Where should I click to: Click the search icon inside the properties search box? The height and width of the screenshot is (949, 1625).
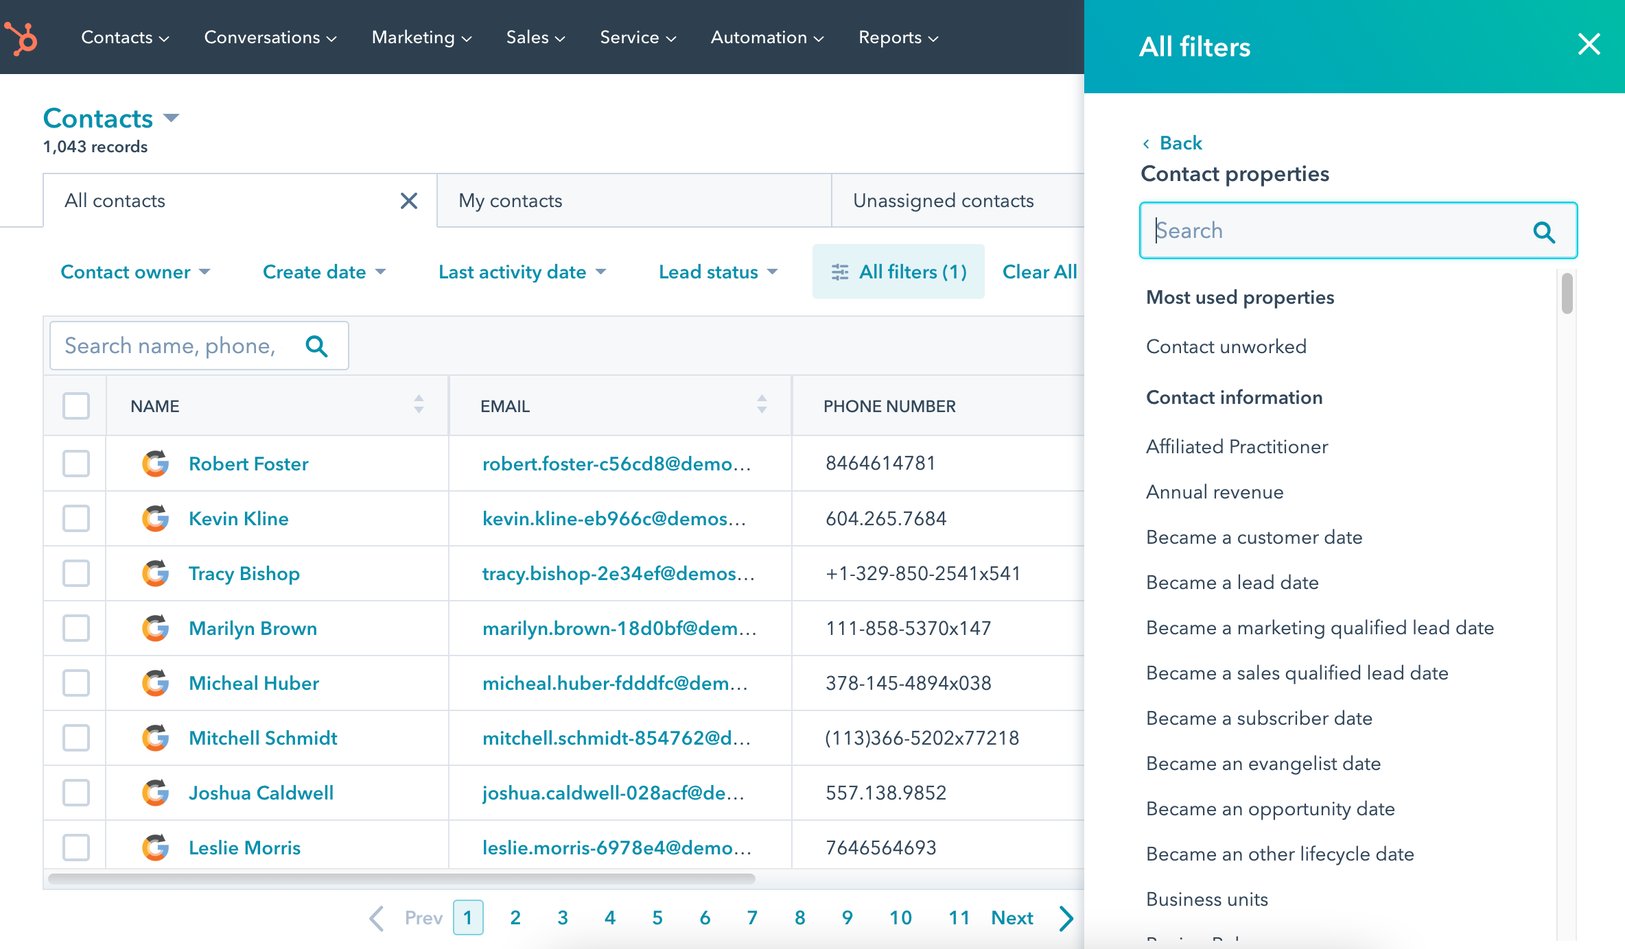pos(1544,231)
